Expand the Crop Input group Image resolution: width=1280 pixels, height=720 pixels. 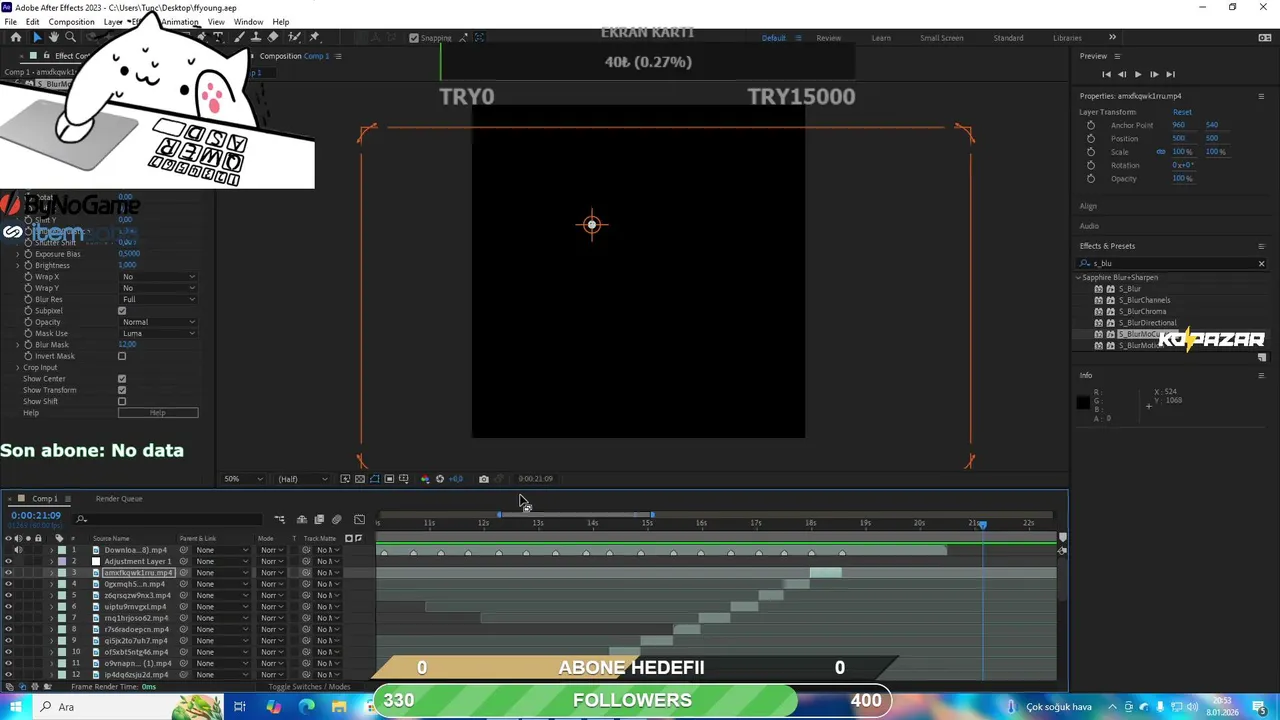click(17, 367)
